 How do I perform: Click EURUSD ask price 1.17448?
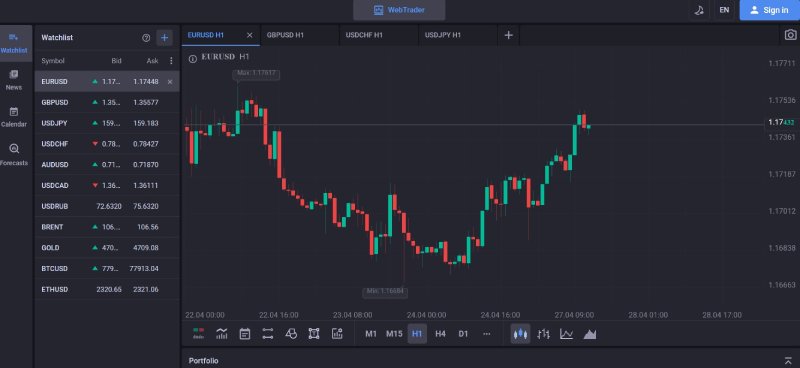[146, 82]
